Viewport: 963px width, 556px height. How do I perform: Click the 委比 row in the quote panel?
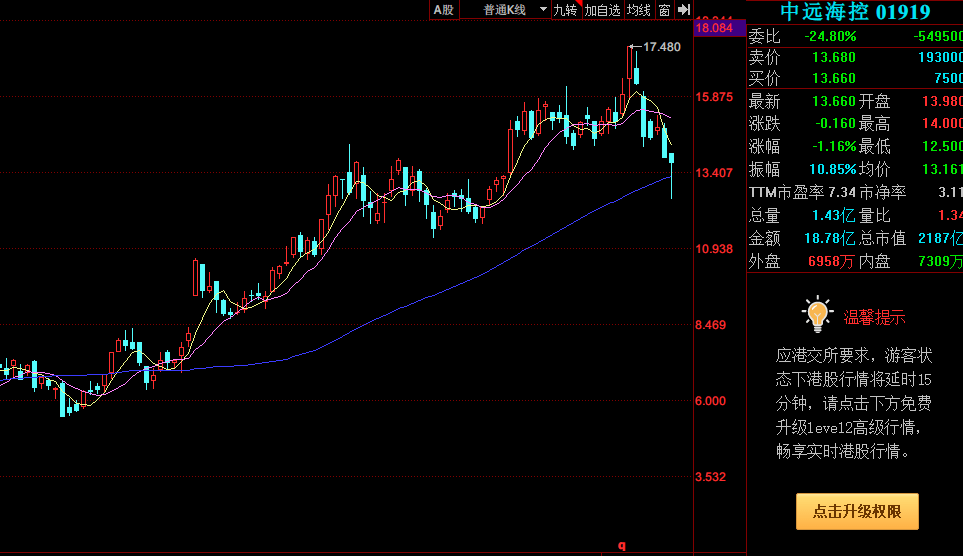pyautogui.click(x=765, y=36)
